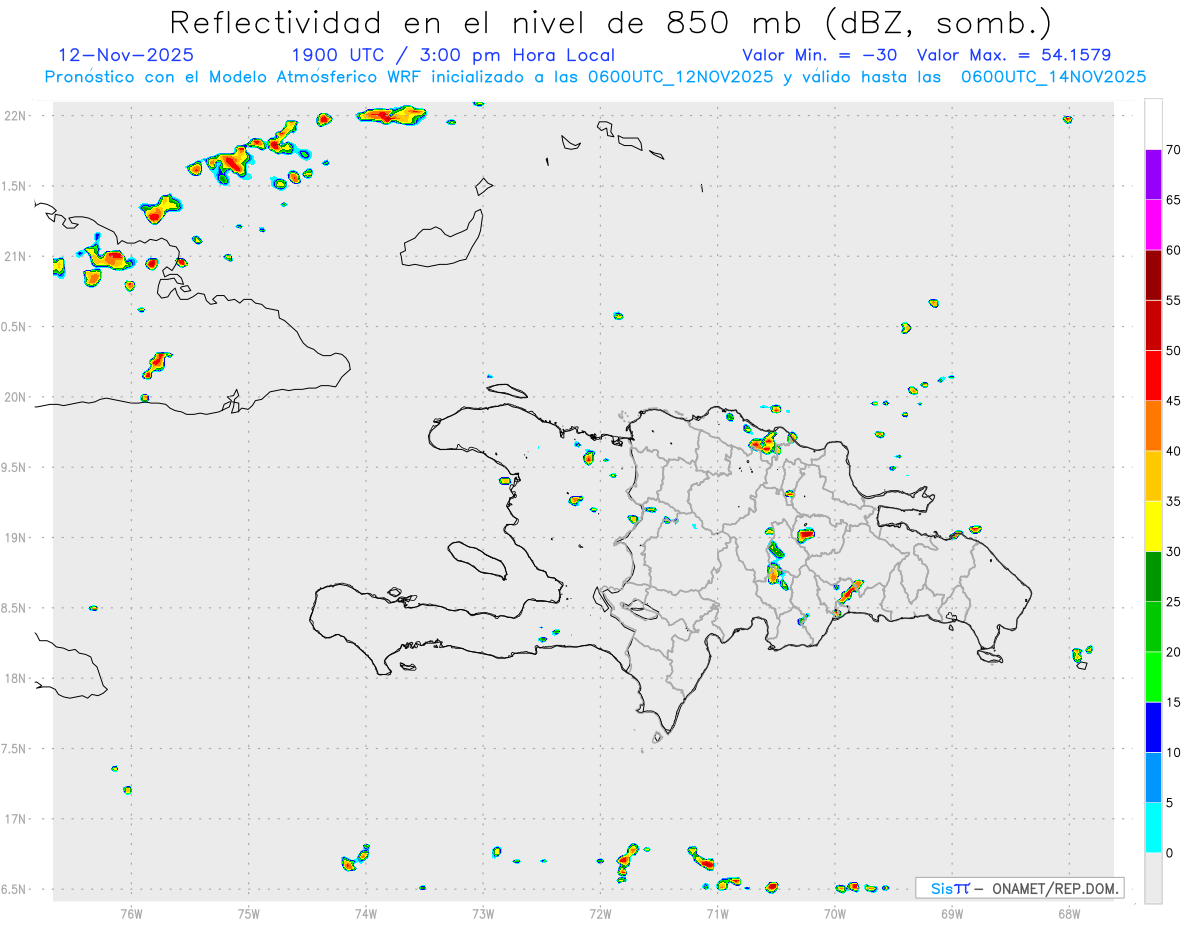
Task: Click the 'ONAMET/REP.DOM.' credit label
Action: (1056, 888)
